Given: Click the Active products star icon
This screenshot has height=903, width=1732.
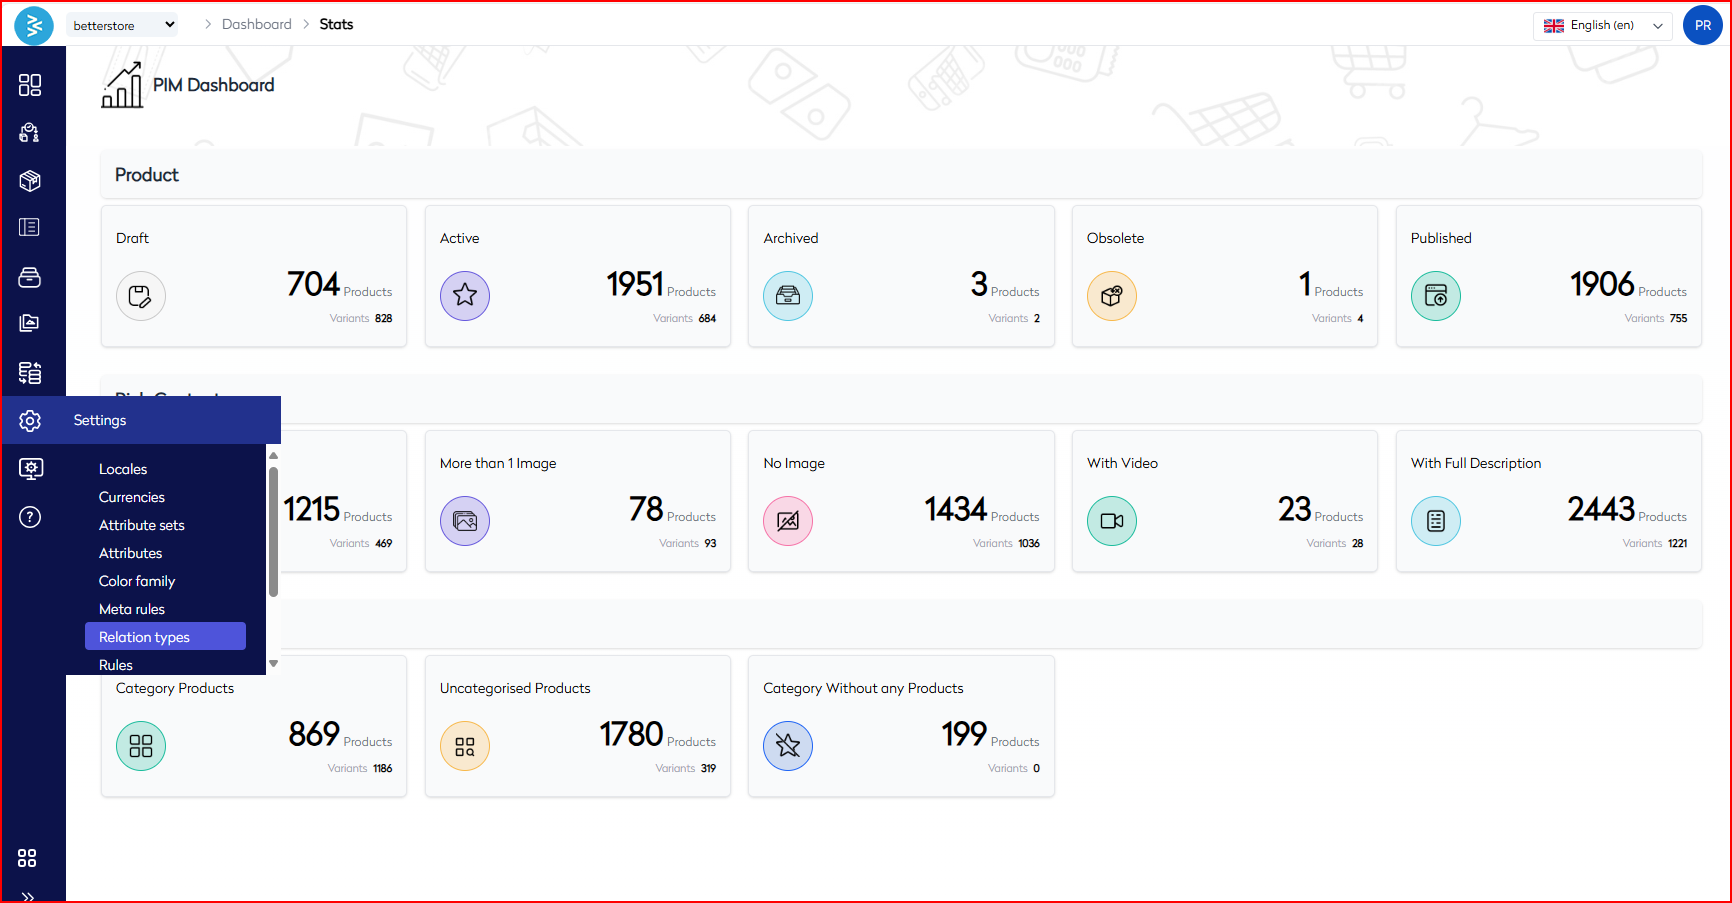Looking at the screenshot, I should click(x=465, y=296).
